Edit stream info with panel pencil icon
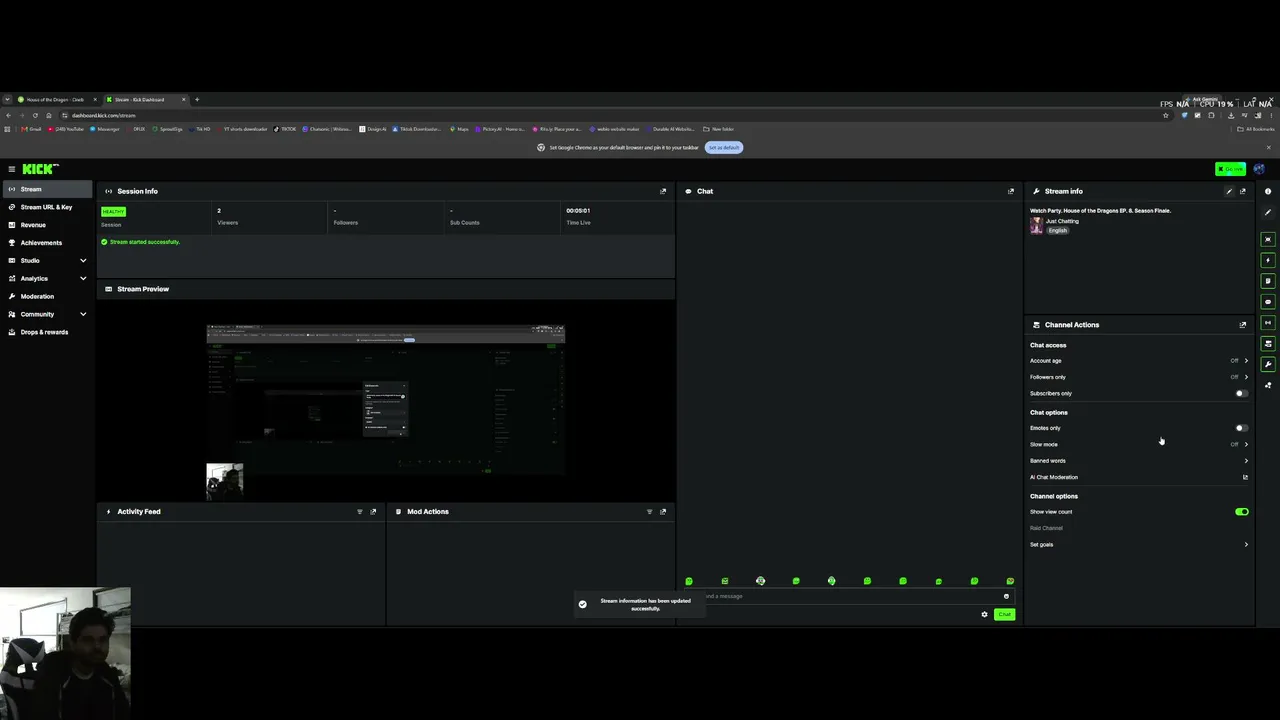Screen dimensions: 1280x720 pyautogui.click(x=1229, y=191)
